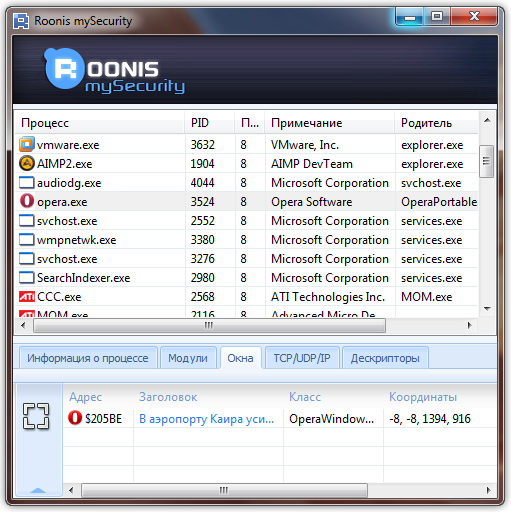
Task: Click the windows panel horizontal scroll thumb
Action: [224, 490]
